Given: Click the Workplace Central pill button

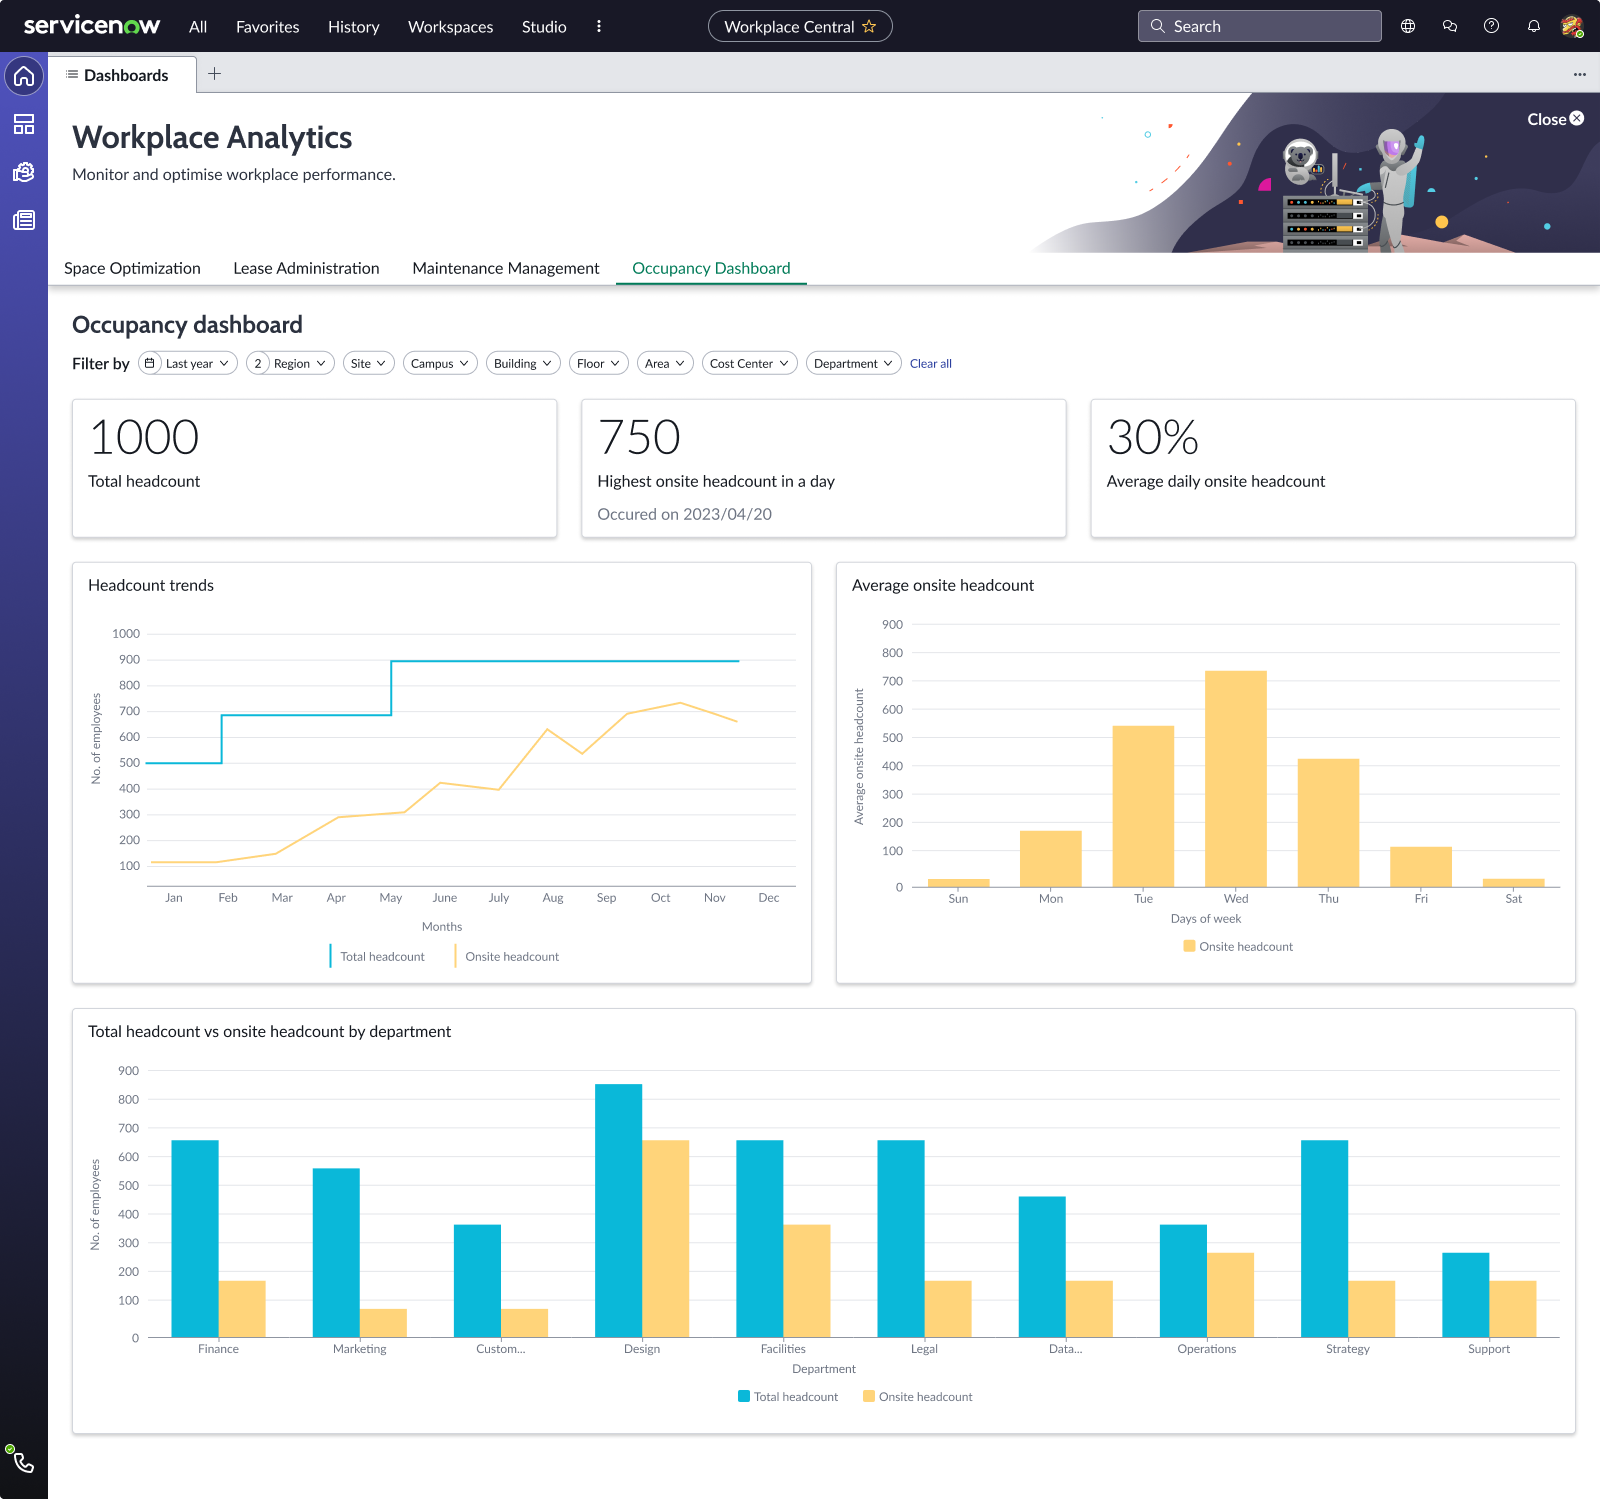Looking at the screenshot, I should click(800, 26).
